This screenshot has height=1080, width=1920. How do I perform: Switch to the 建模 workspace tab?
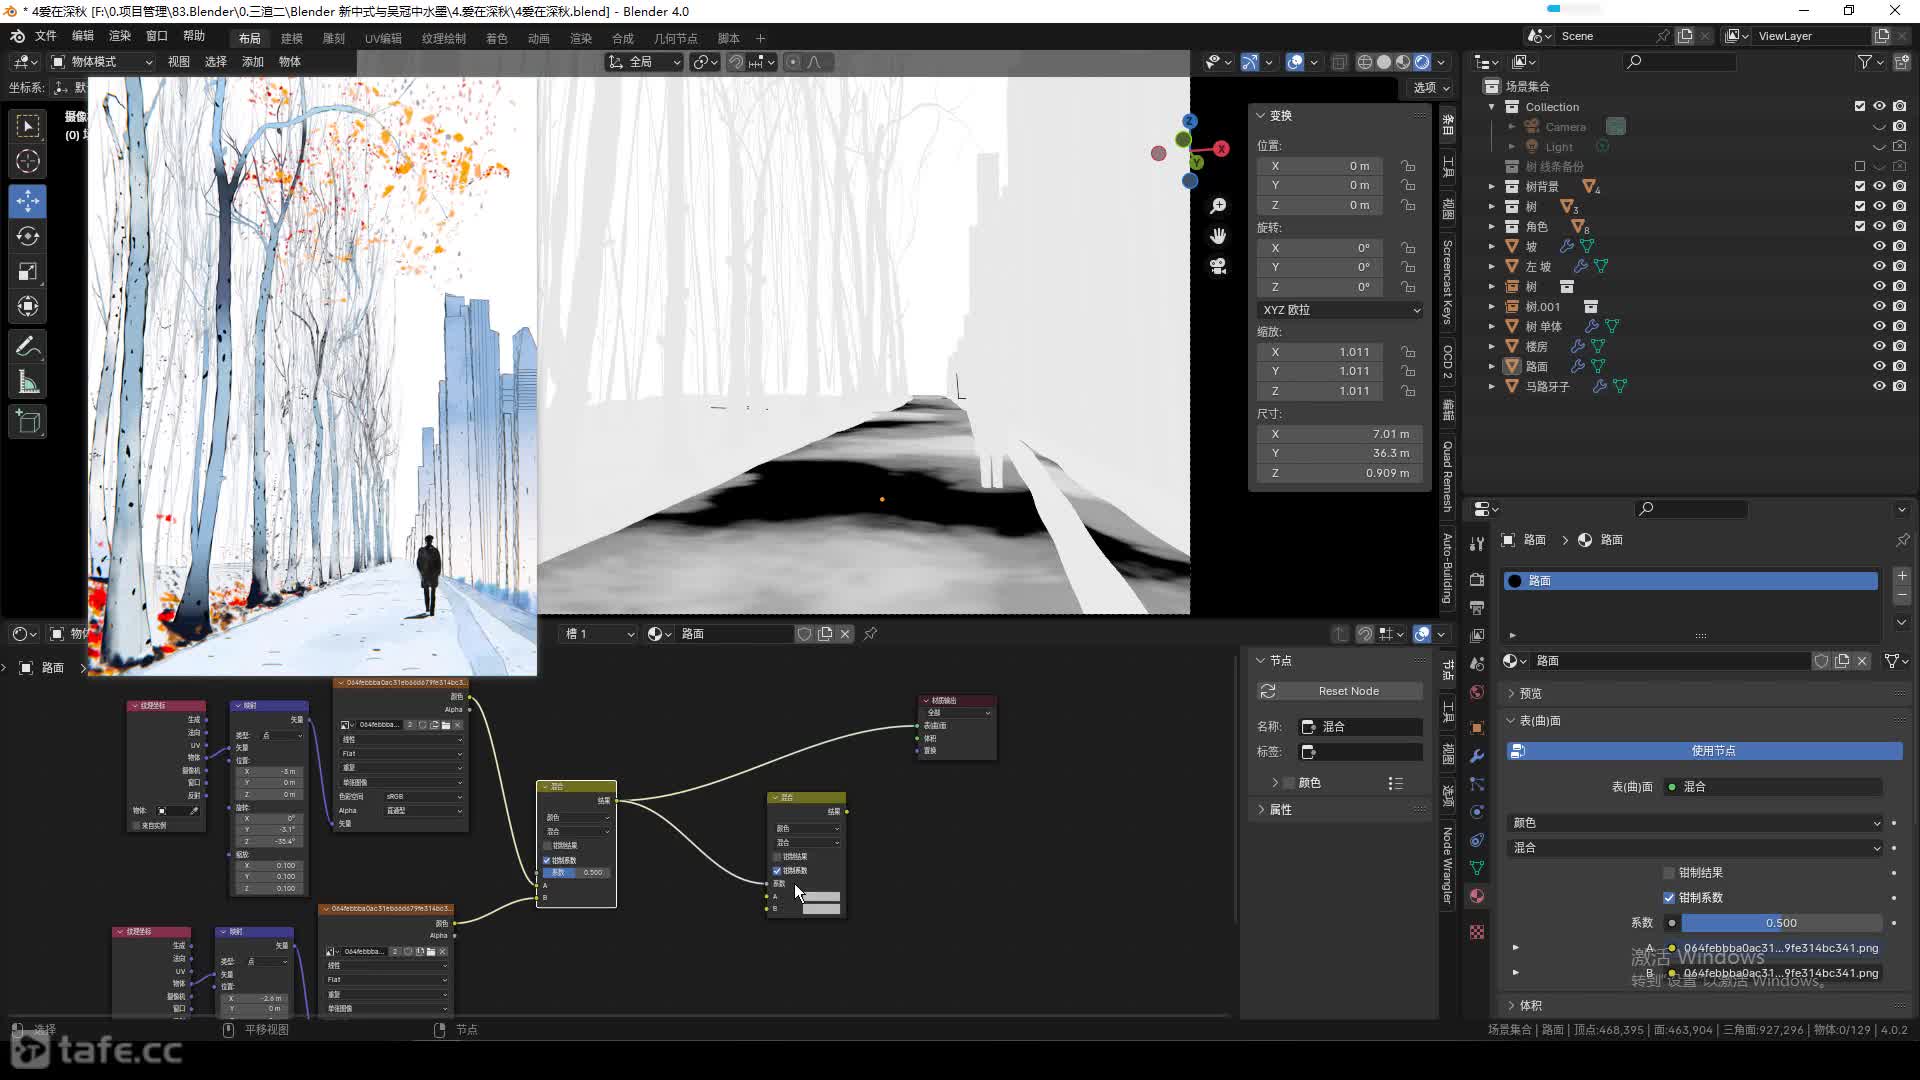coord(291,38)
